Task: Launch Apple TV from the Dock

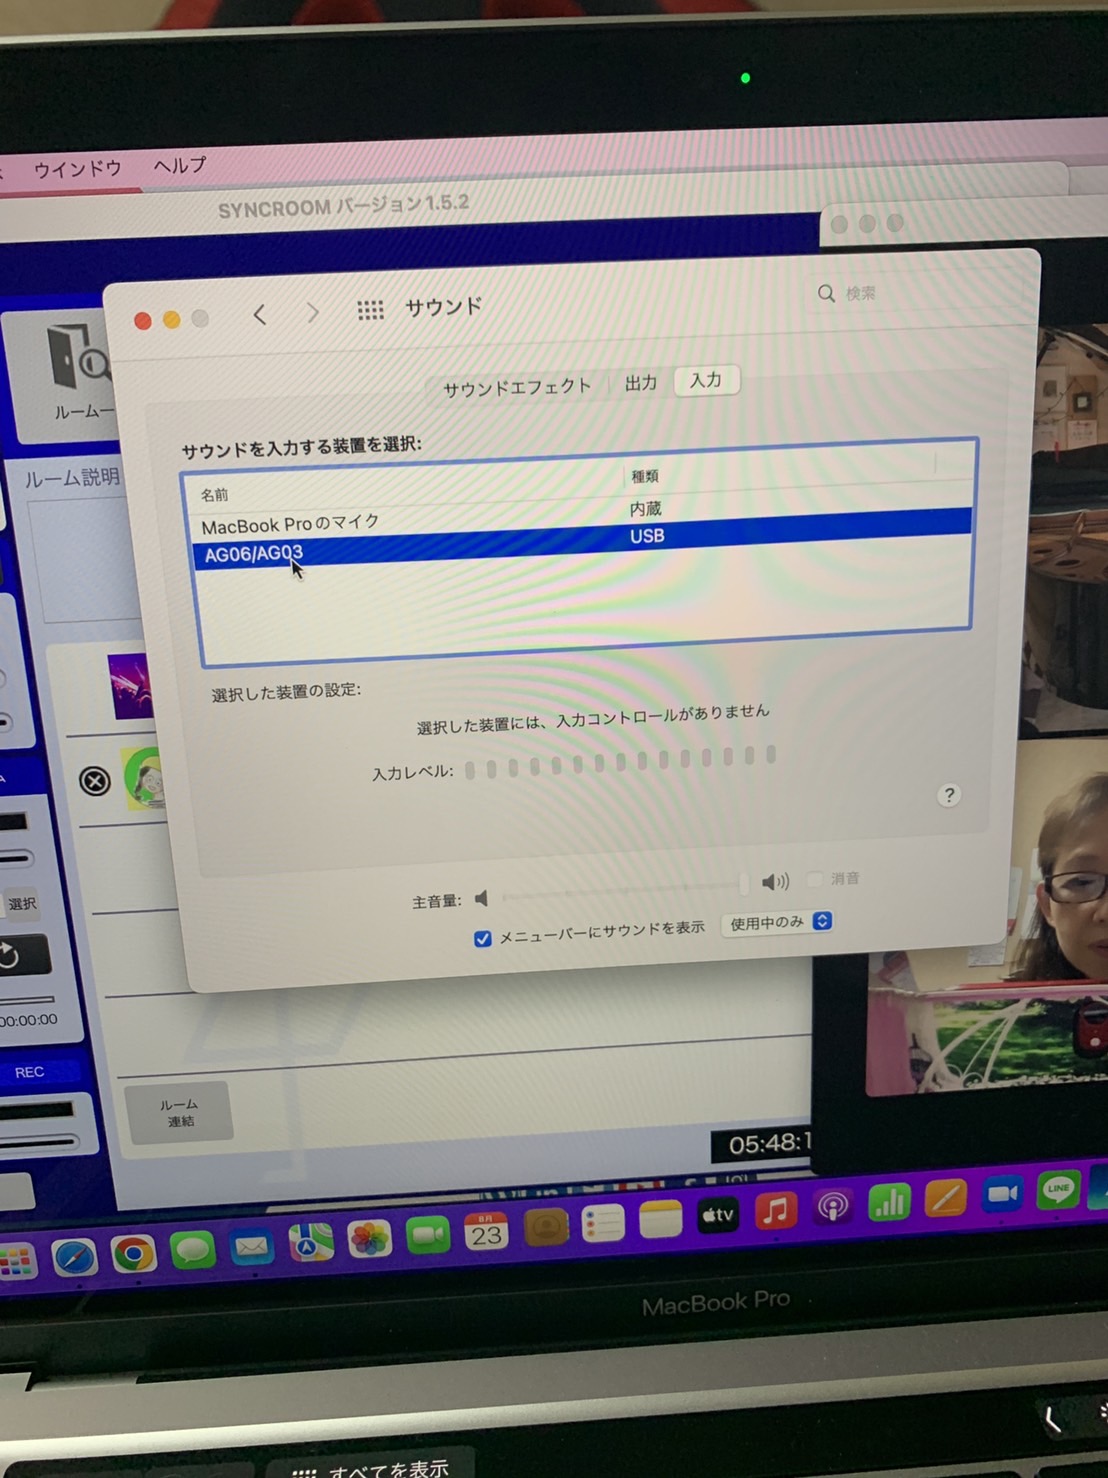Action: click(717, 1215)
